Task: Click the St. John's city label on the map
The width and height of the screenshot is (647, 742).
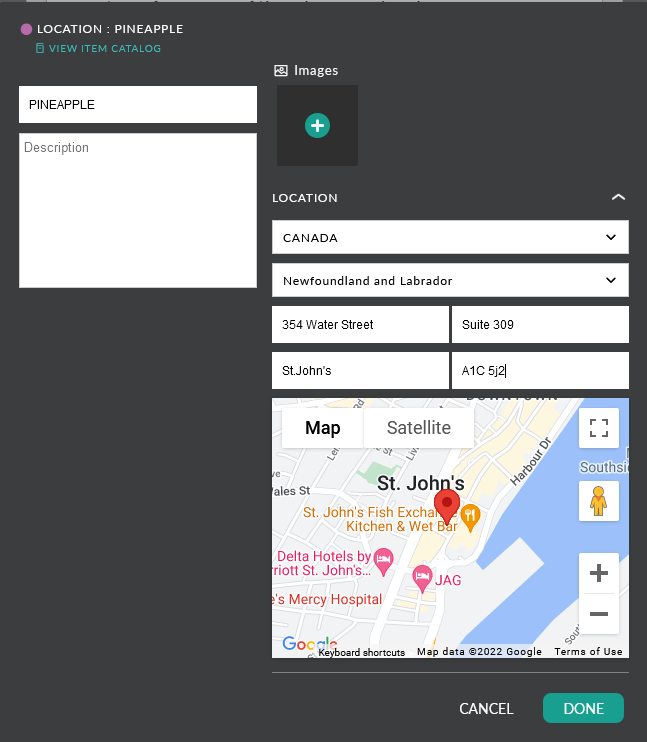Action: [x=420, y=483]
